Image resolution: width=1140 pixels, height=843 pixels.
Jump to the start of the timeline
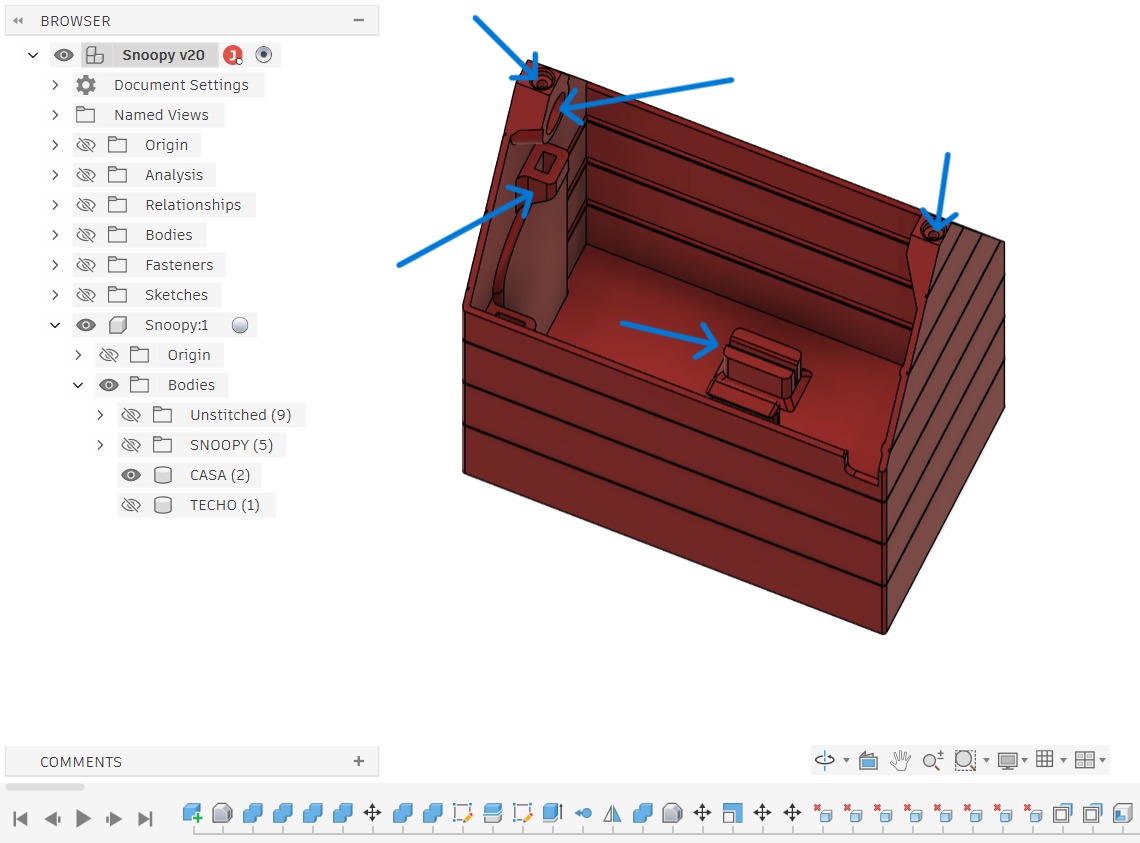pyautogui.click(x=20, y=819)
